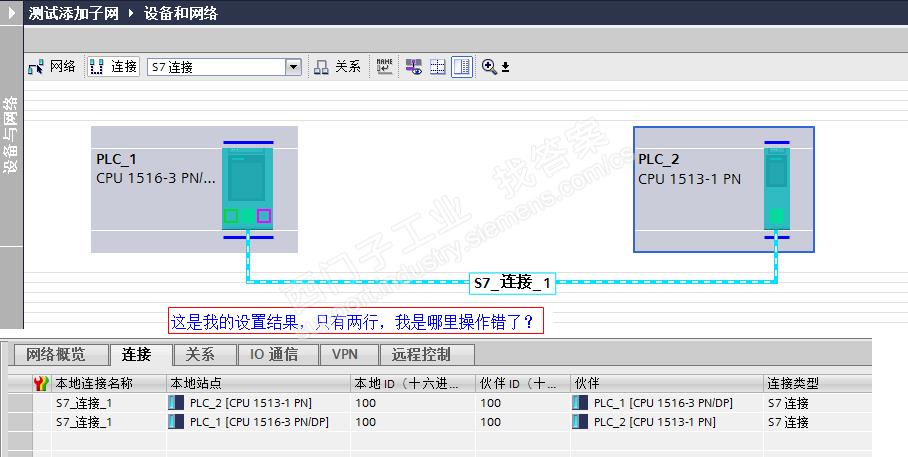
Task: Click the PLC_2 CPU 1513-1 module image
Action: 777,187
